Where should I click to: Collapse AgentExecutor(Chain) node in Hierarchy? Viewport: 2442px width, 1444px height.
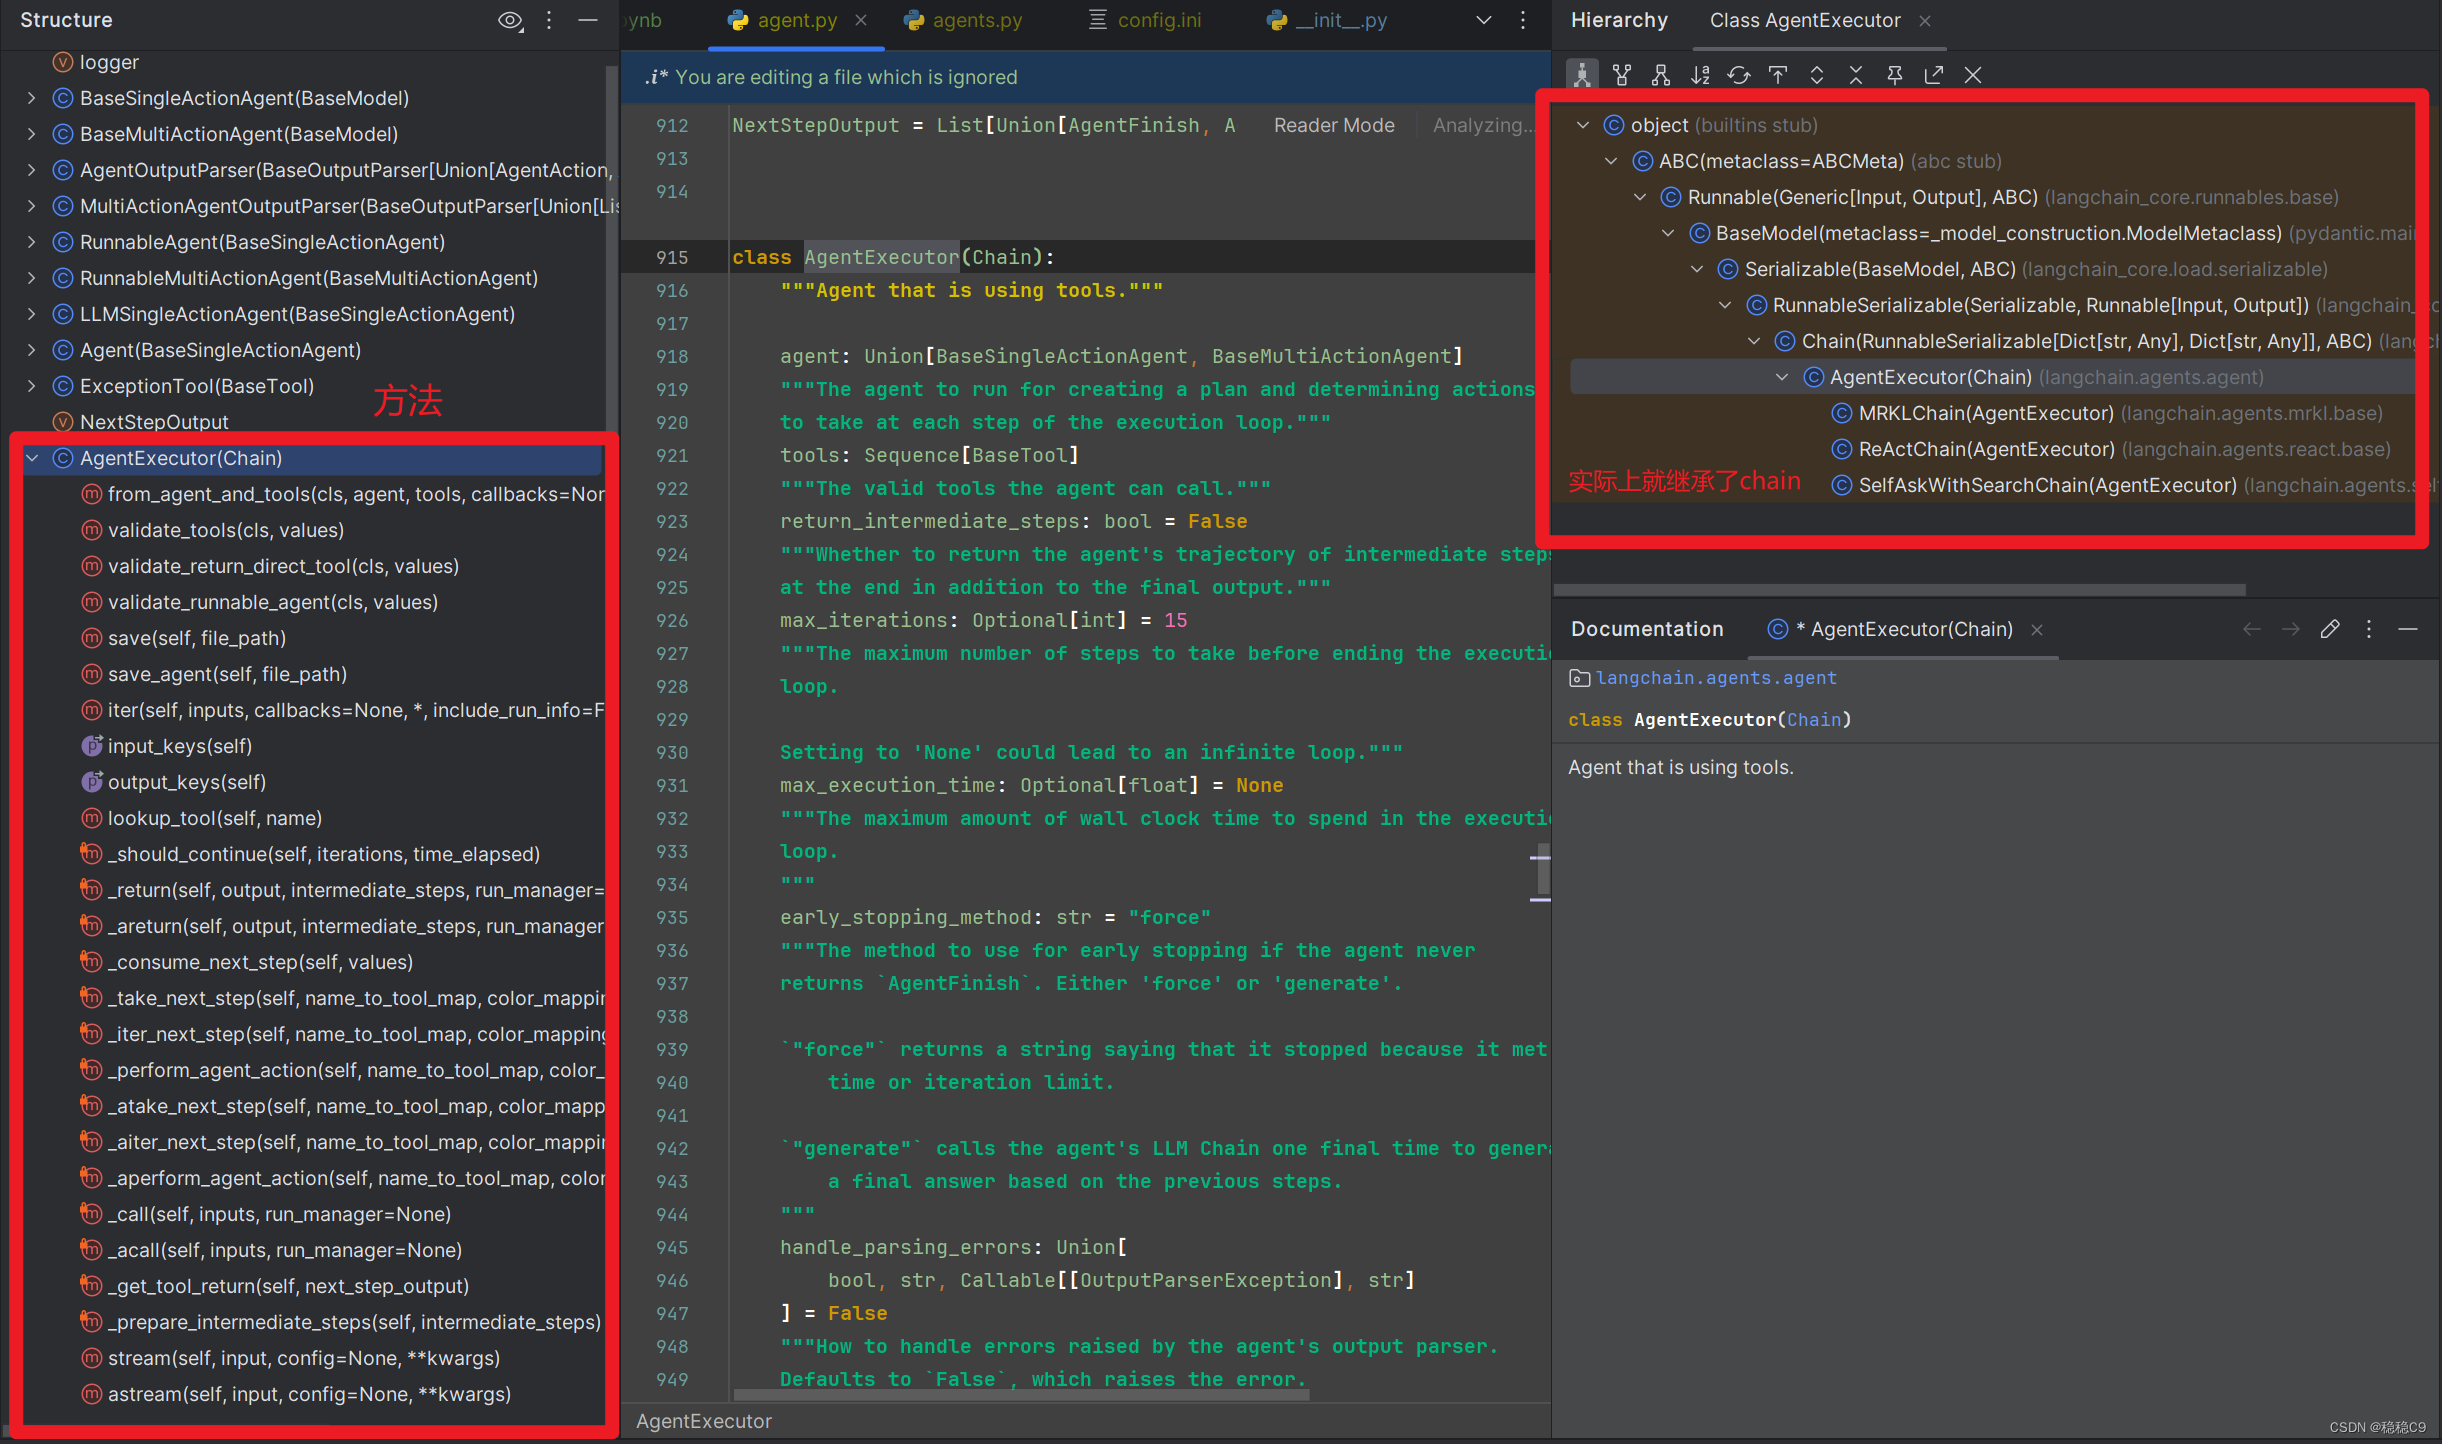[1782, 377]
